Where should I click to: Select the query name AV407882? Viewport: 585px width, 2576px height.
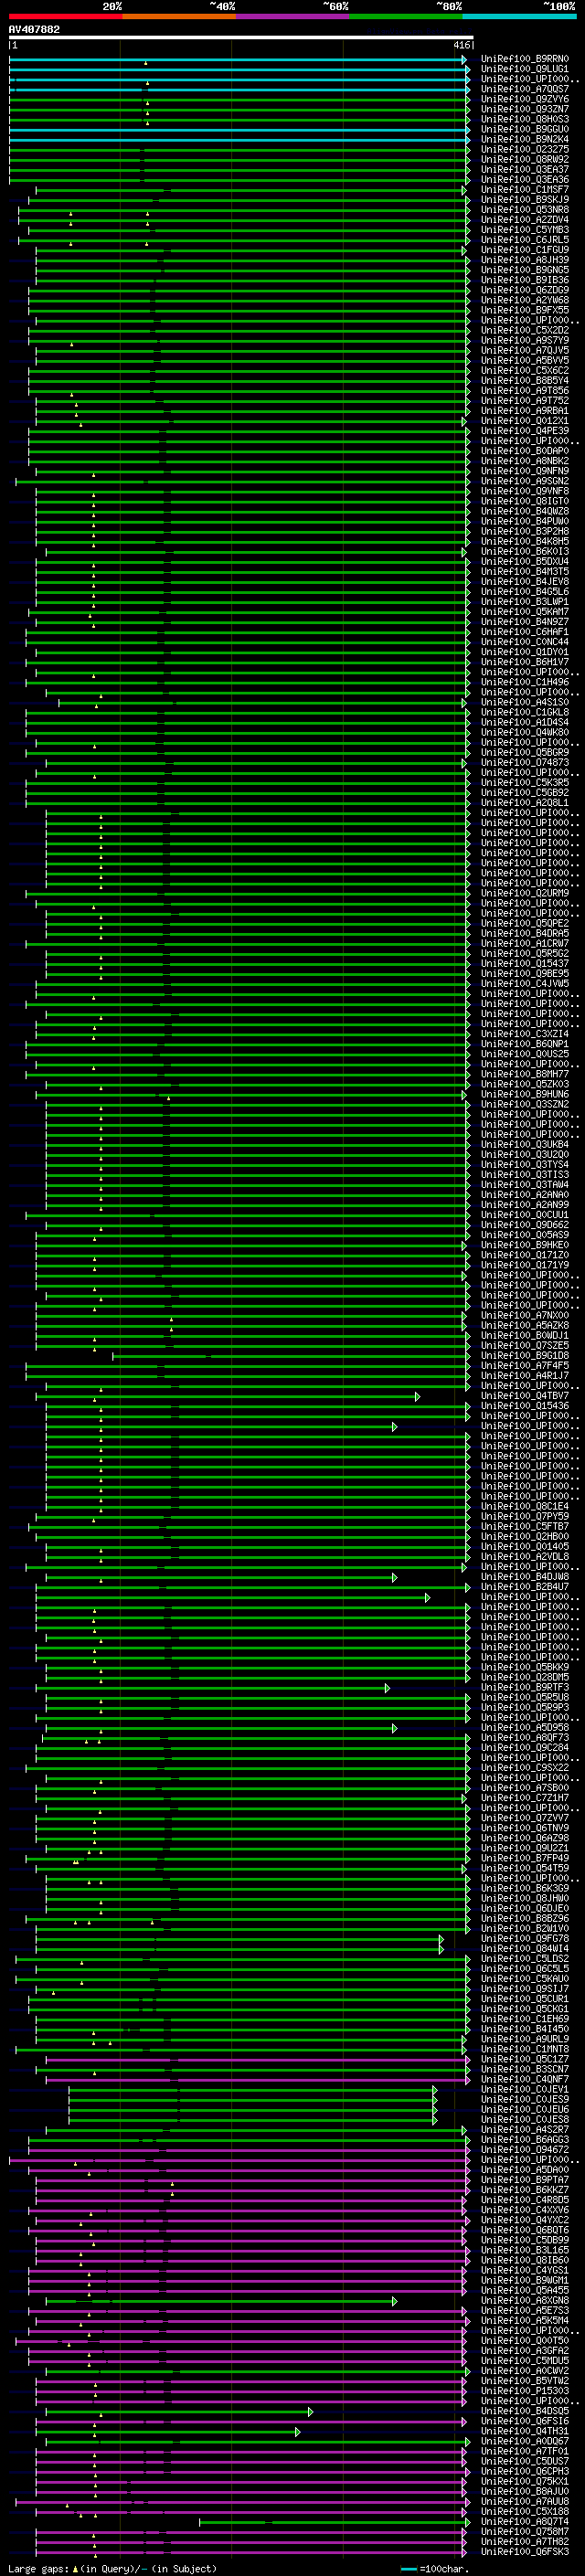(34, 29)
